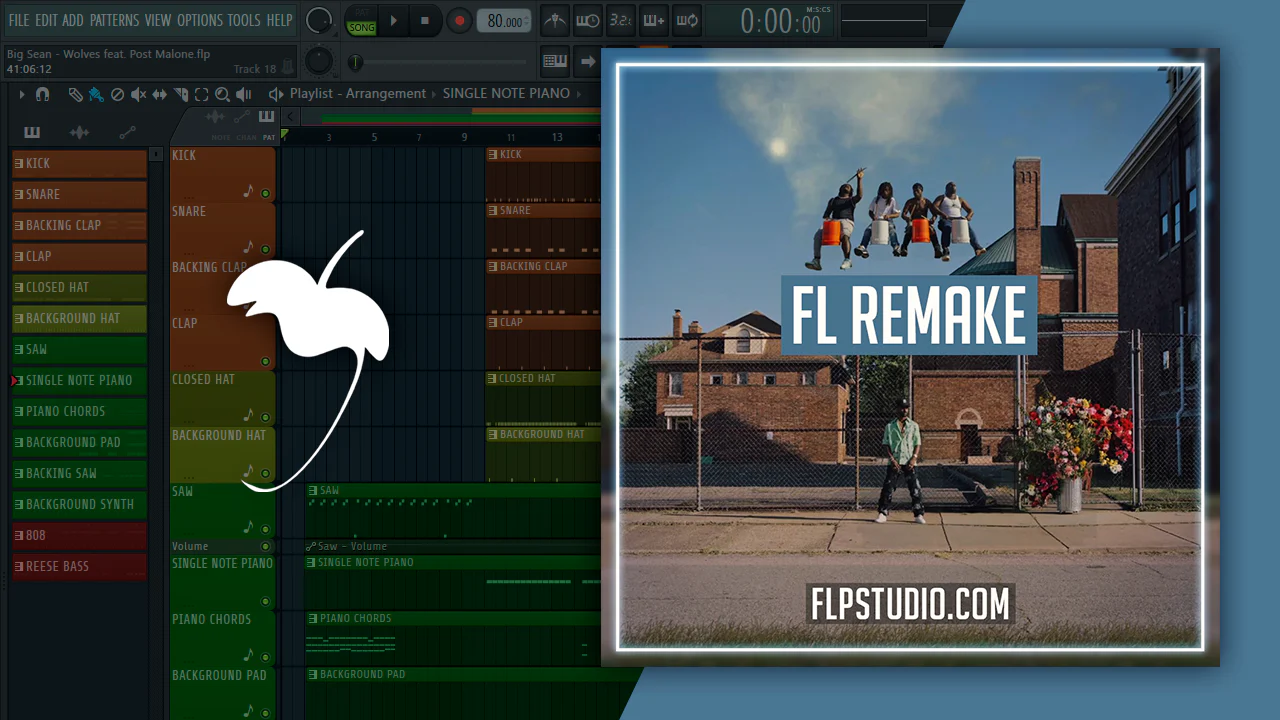Select the BACKGROUND SYNTH pattern in picker

pyautogui.click(x=79, y=504)
